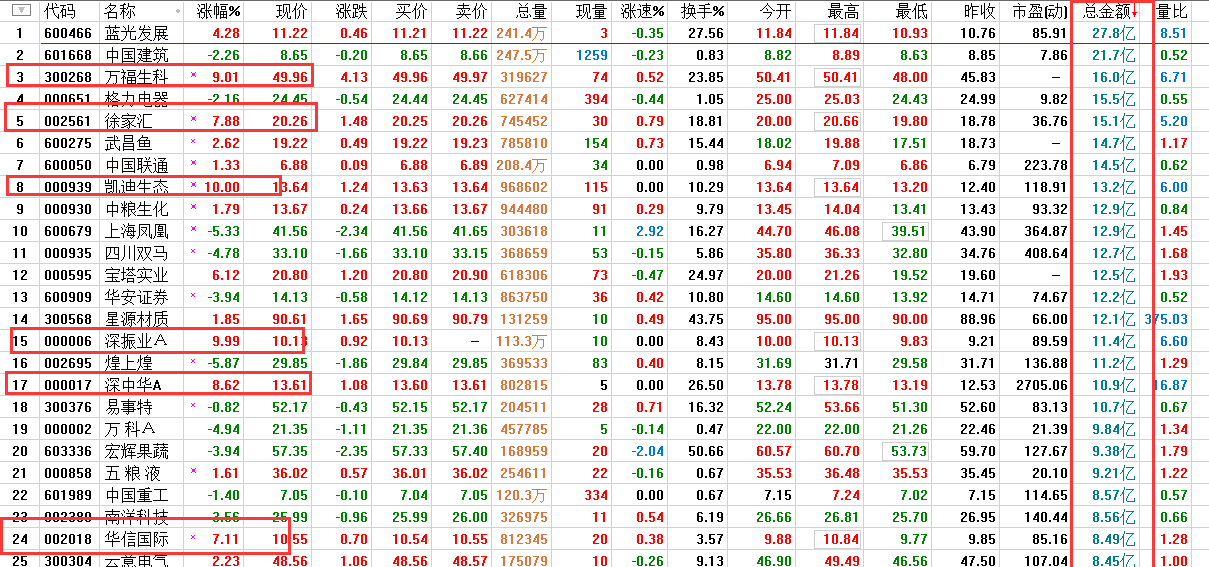Click stock code 601989
Viewport: 1209px width, 567px height.
(x=67, y=495)
